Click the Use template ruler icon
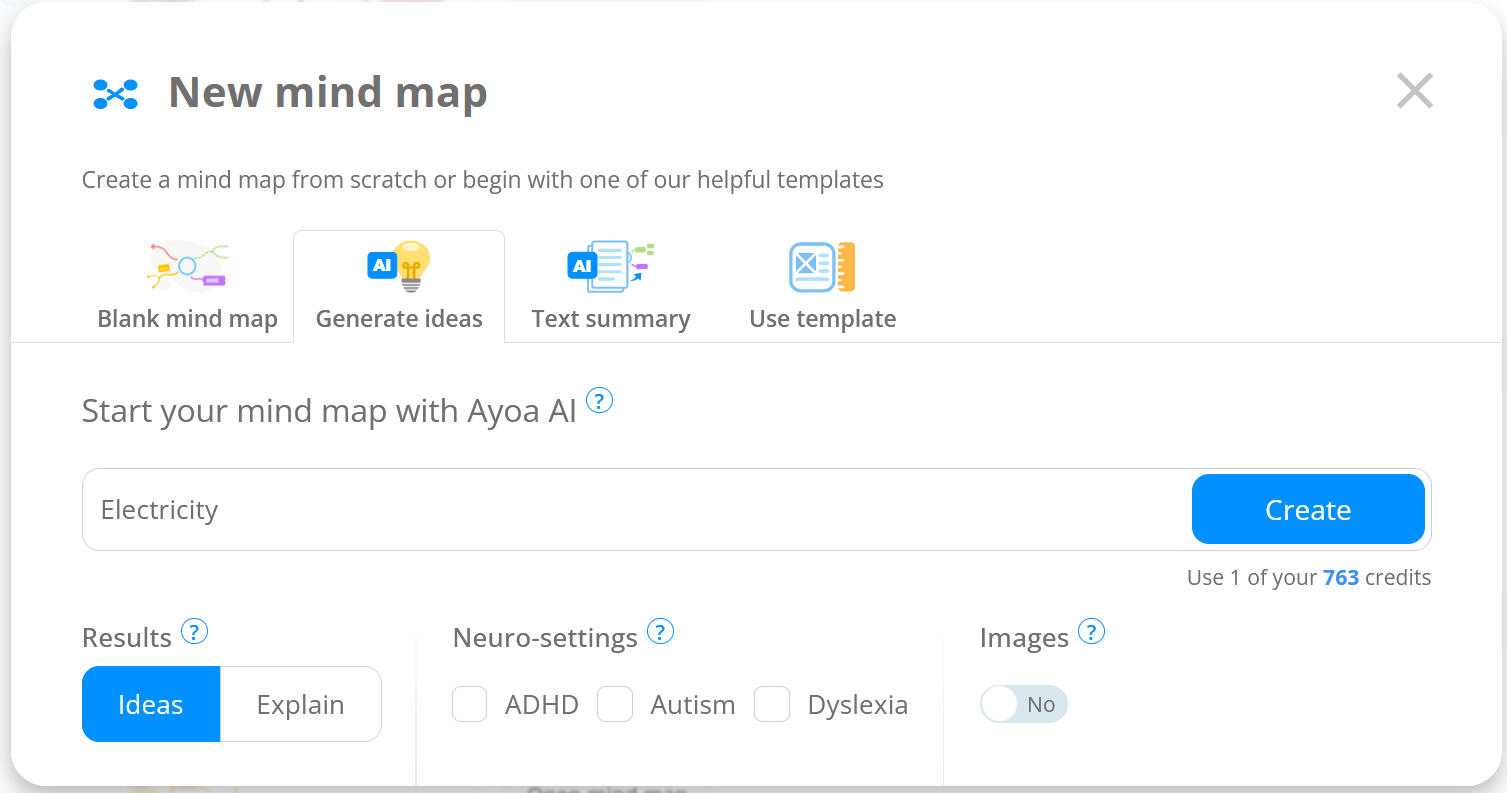The width and height of the screenshot is (1507, 793). (x=822, y=267)
